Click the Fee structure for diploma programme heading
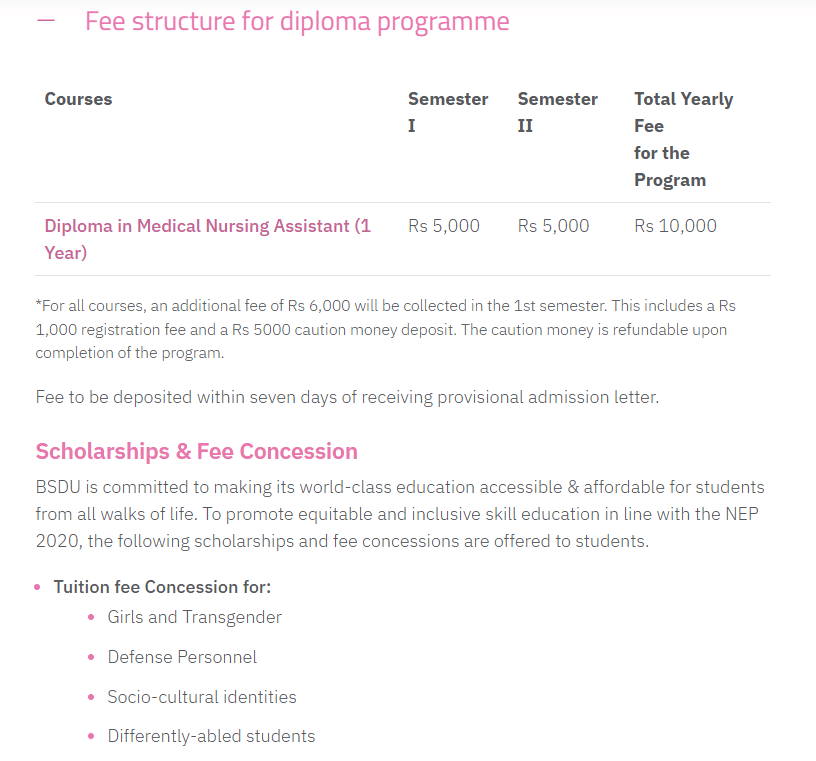Screen dimensions: 816x761 (x=297, y=21)
